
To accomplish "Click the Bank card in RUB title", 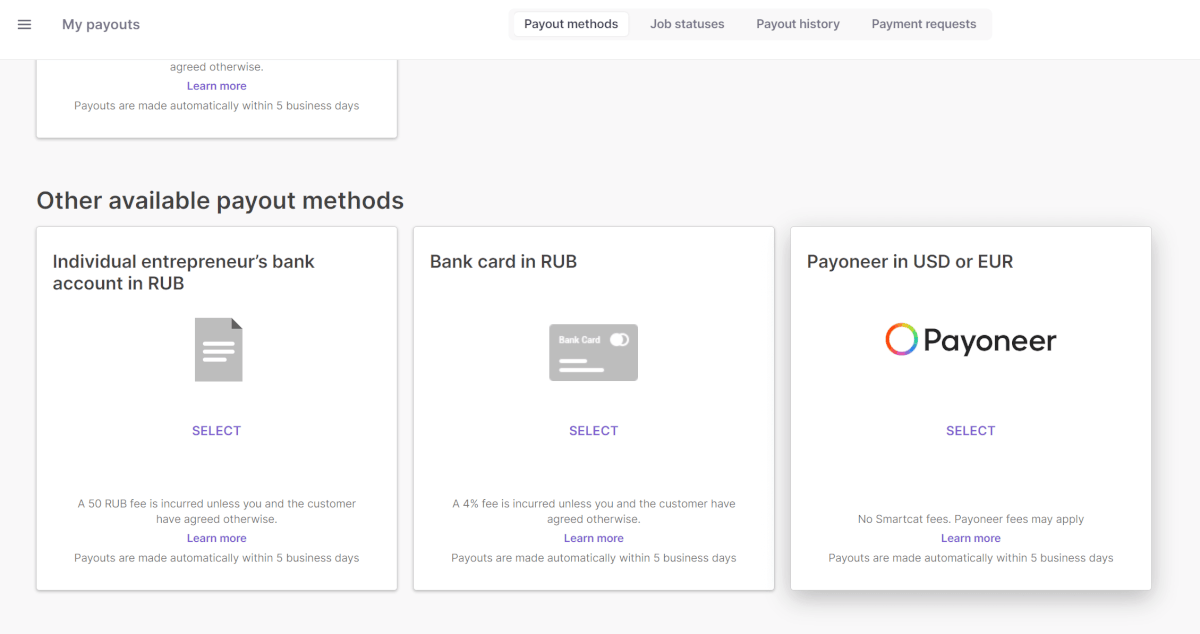I will 503,262.
